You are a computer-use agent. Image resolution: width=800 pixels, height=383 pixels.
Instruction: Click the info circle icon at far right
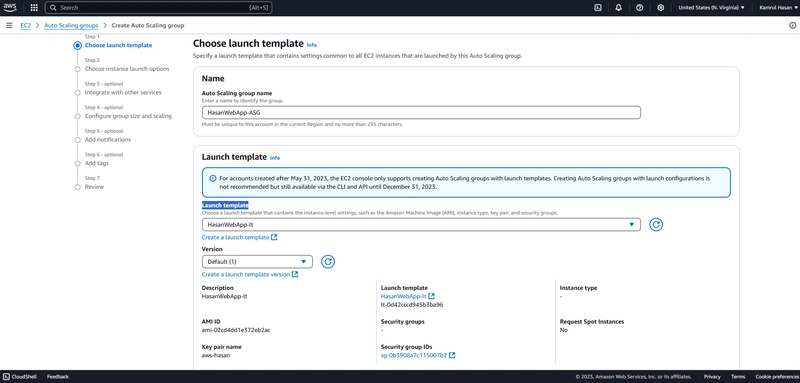tap(793, 25)
